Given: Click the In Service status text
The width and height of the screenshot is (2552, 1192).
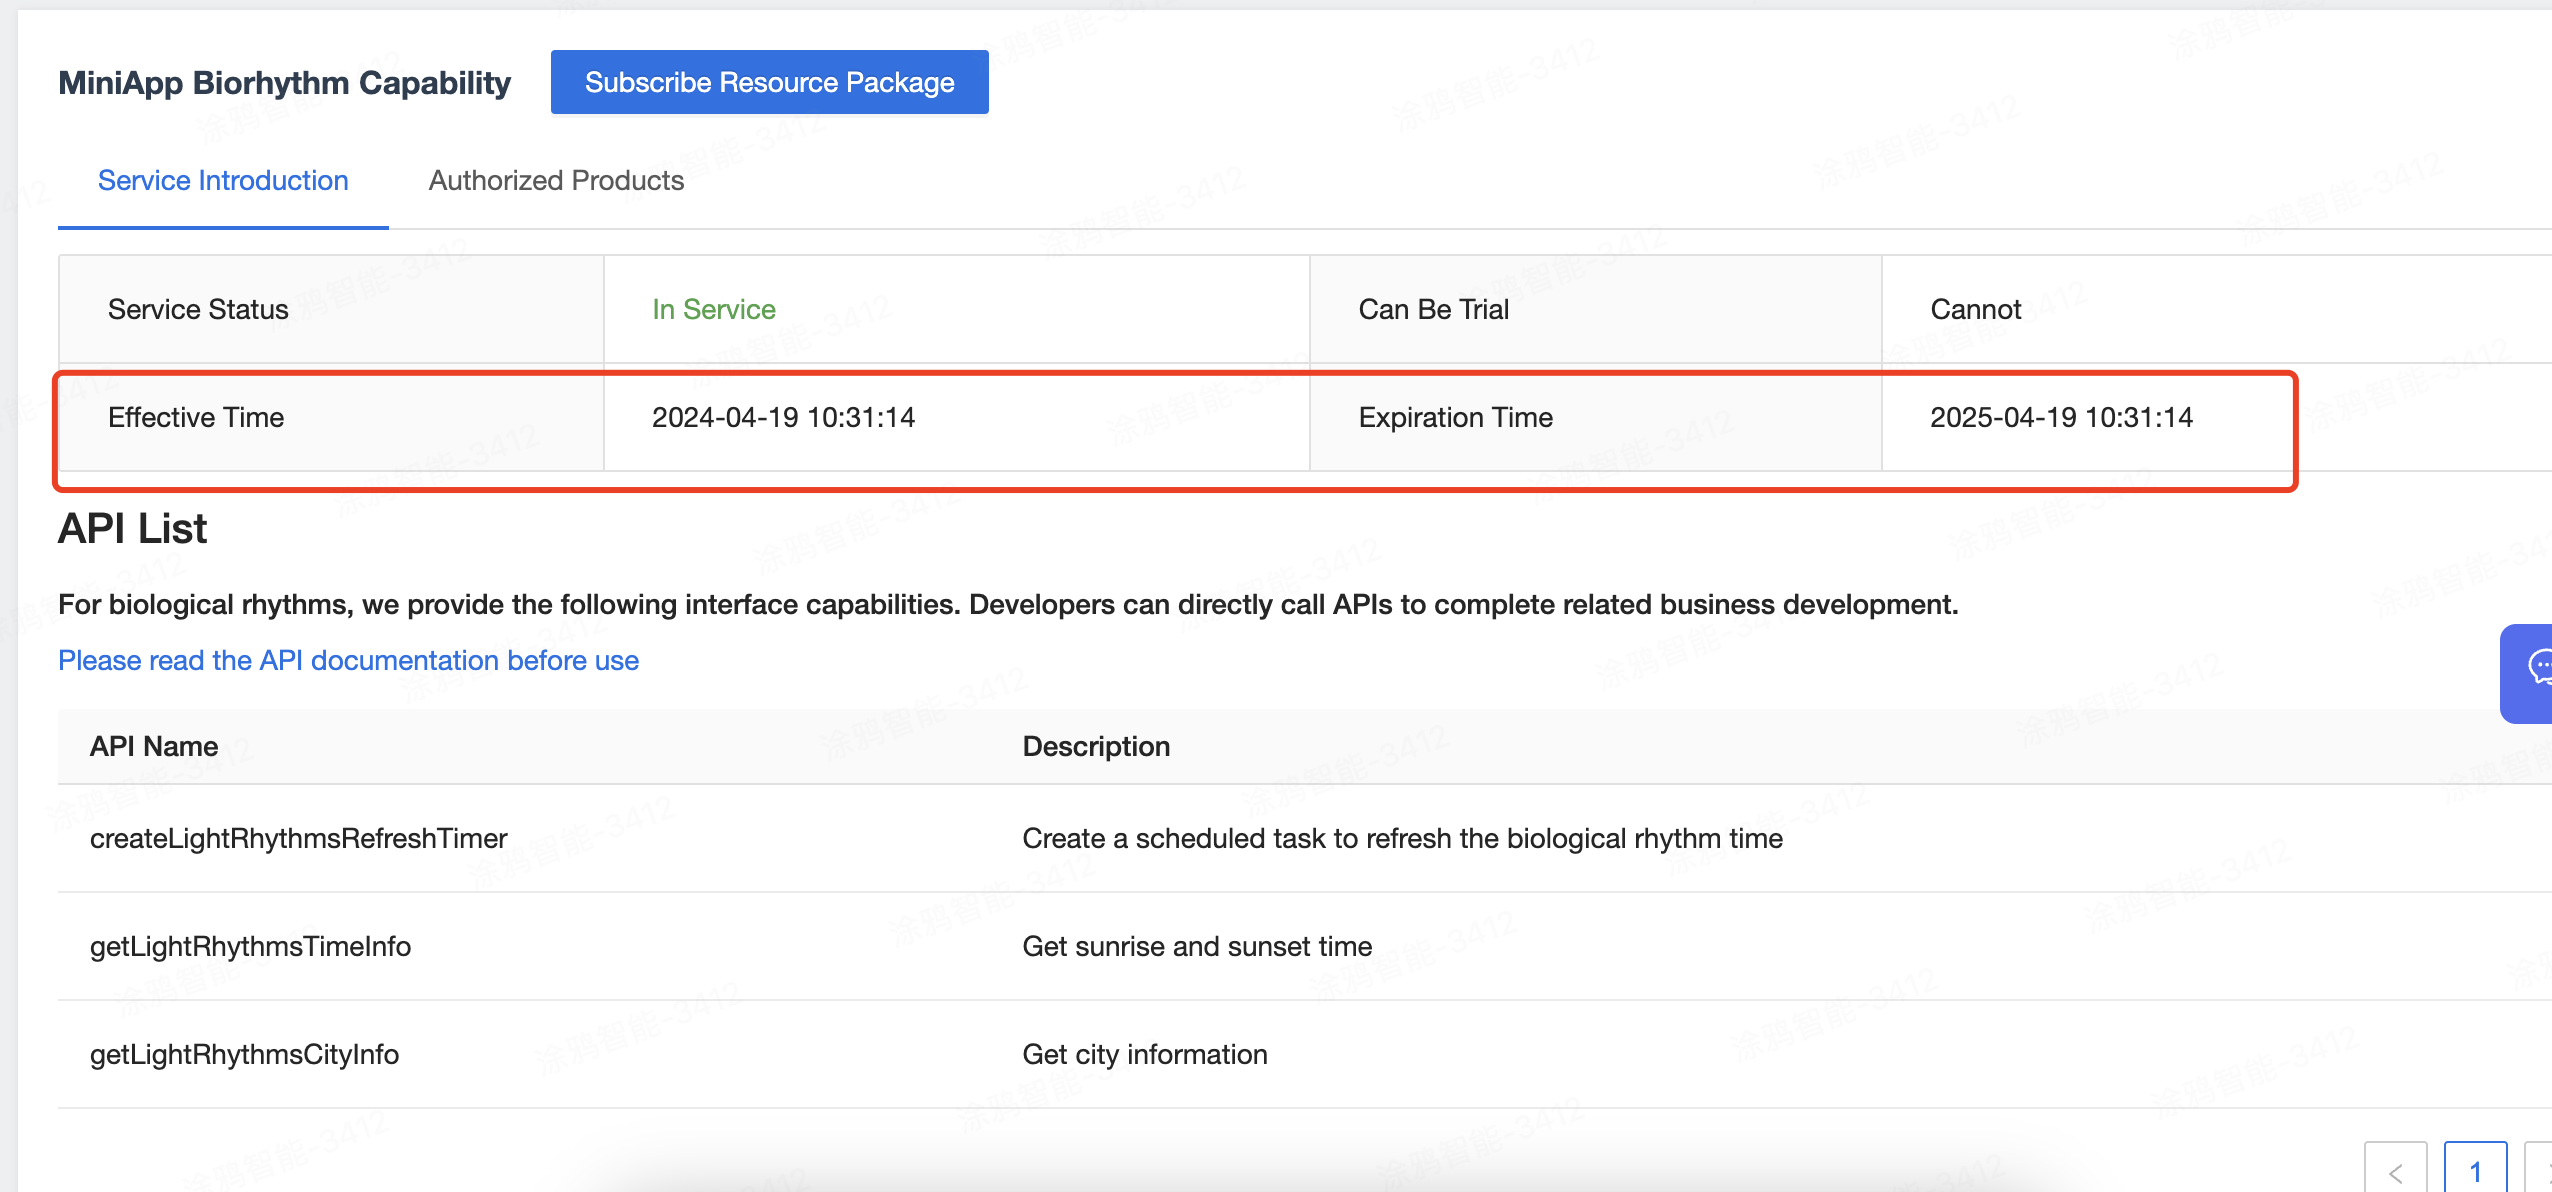Looking at the screenshot, I should click(713, 310).
